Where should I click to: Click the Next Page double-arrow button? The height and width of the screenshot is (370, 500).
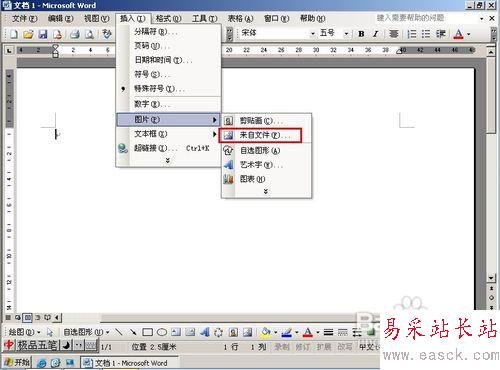[491, 307]
